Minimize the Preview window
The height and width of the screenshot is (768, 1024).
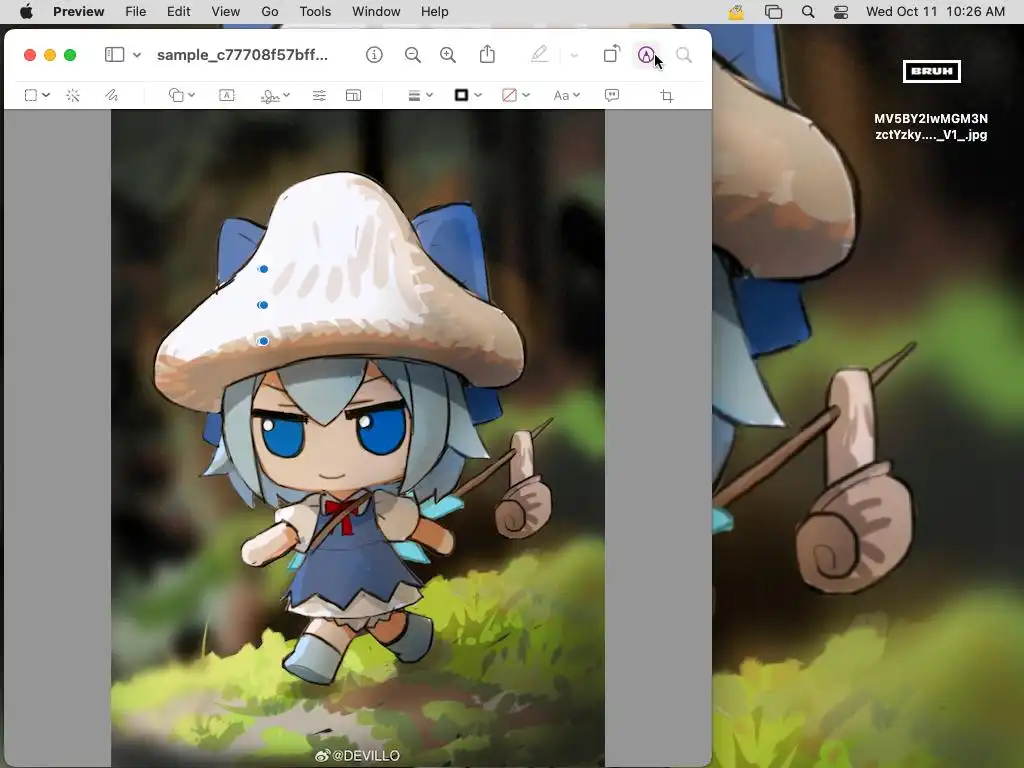point(50,55)
